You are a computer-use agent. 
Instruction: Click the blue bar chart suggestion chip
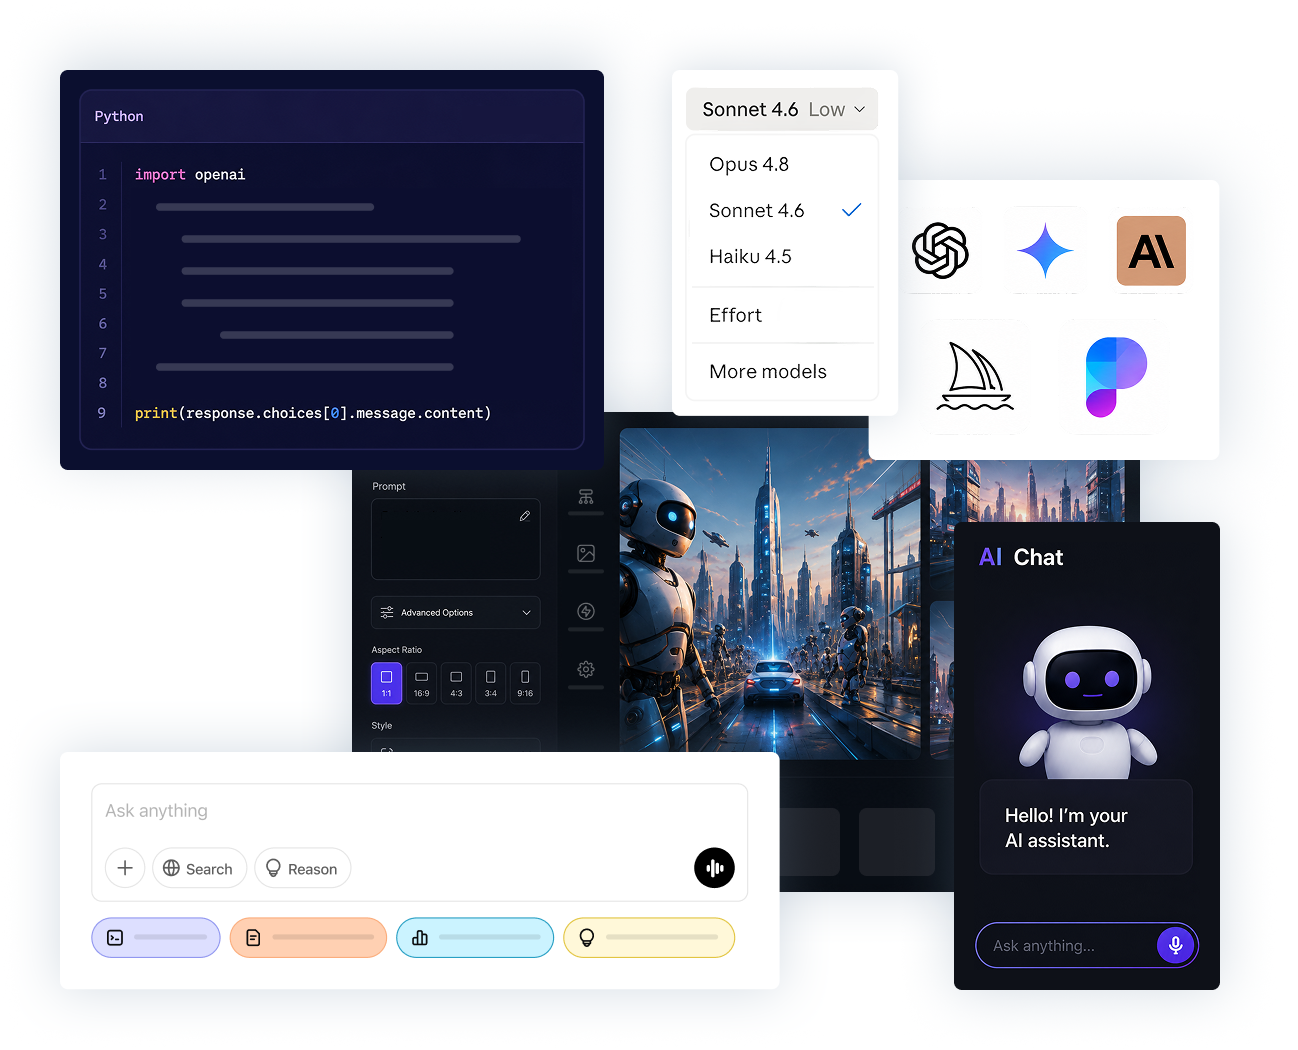[475, 938]
